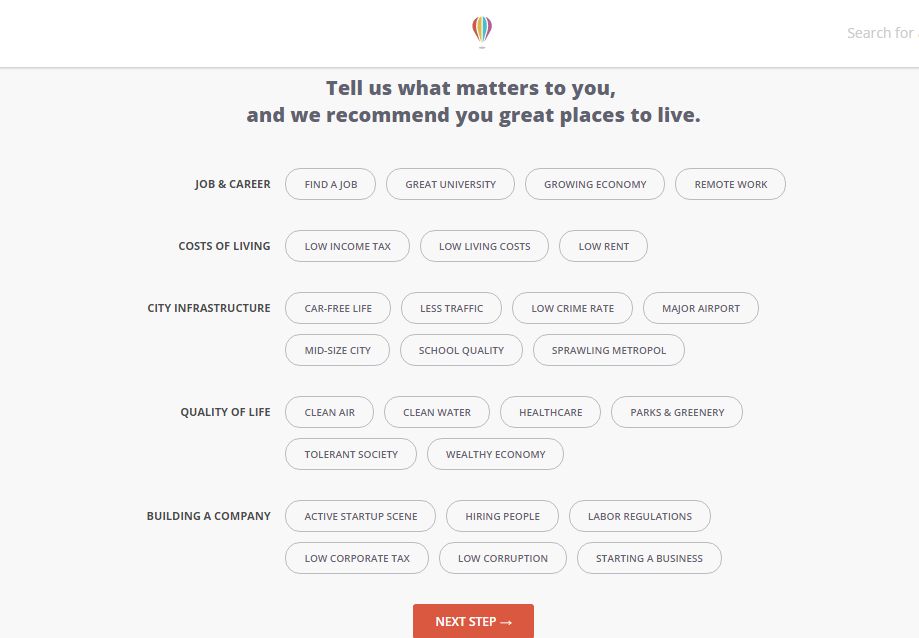Screen dimensions: 919x638
Task: Pick the Parks & Greenery tag
Action: click(x=677, y=412)
